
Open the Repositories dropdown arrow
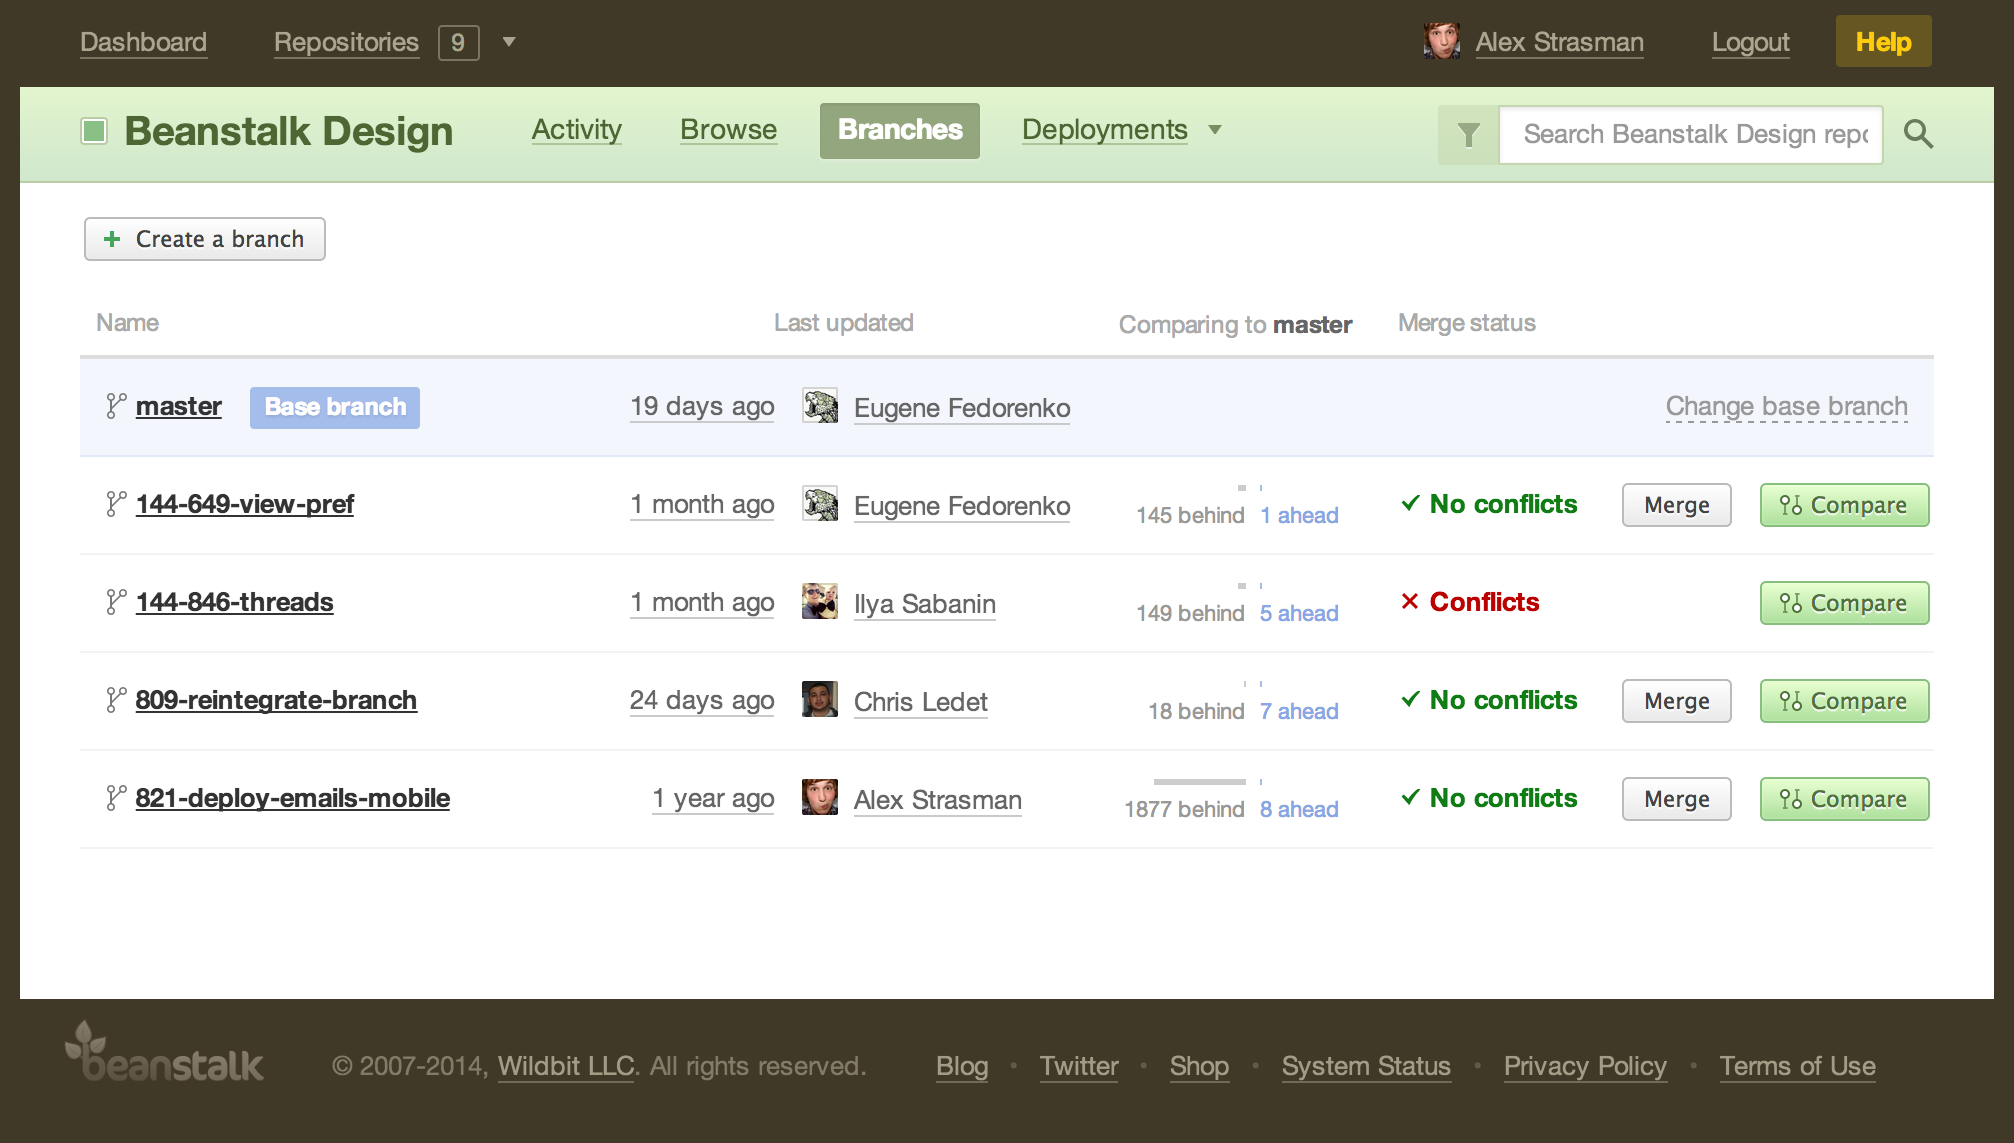(509, 42)
